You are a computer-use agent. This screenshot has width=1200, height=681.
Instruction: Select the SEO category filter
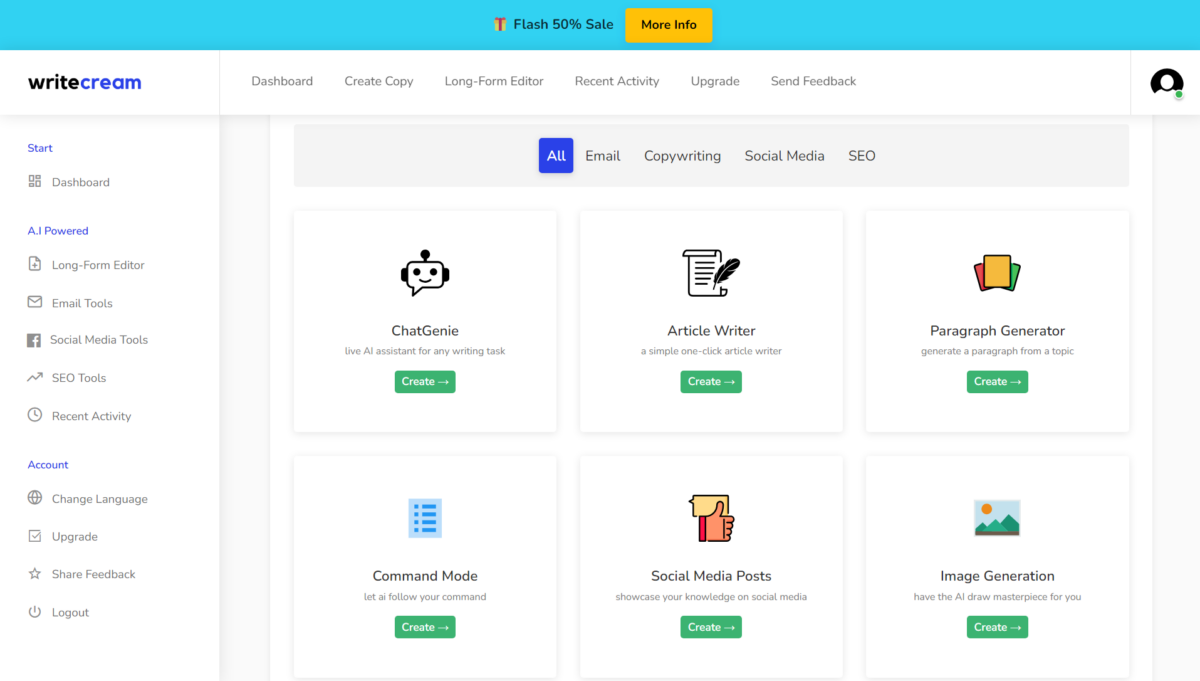pos(861,155)
